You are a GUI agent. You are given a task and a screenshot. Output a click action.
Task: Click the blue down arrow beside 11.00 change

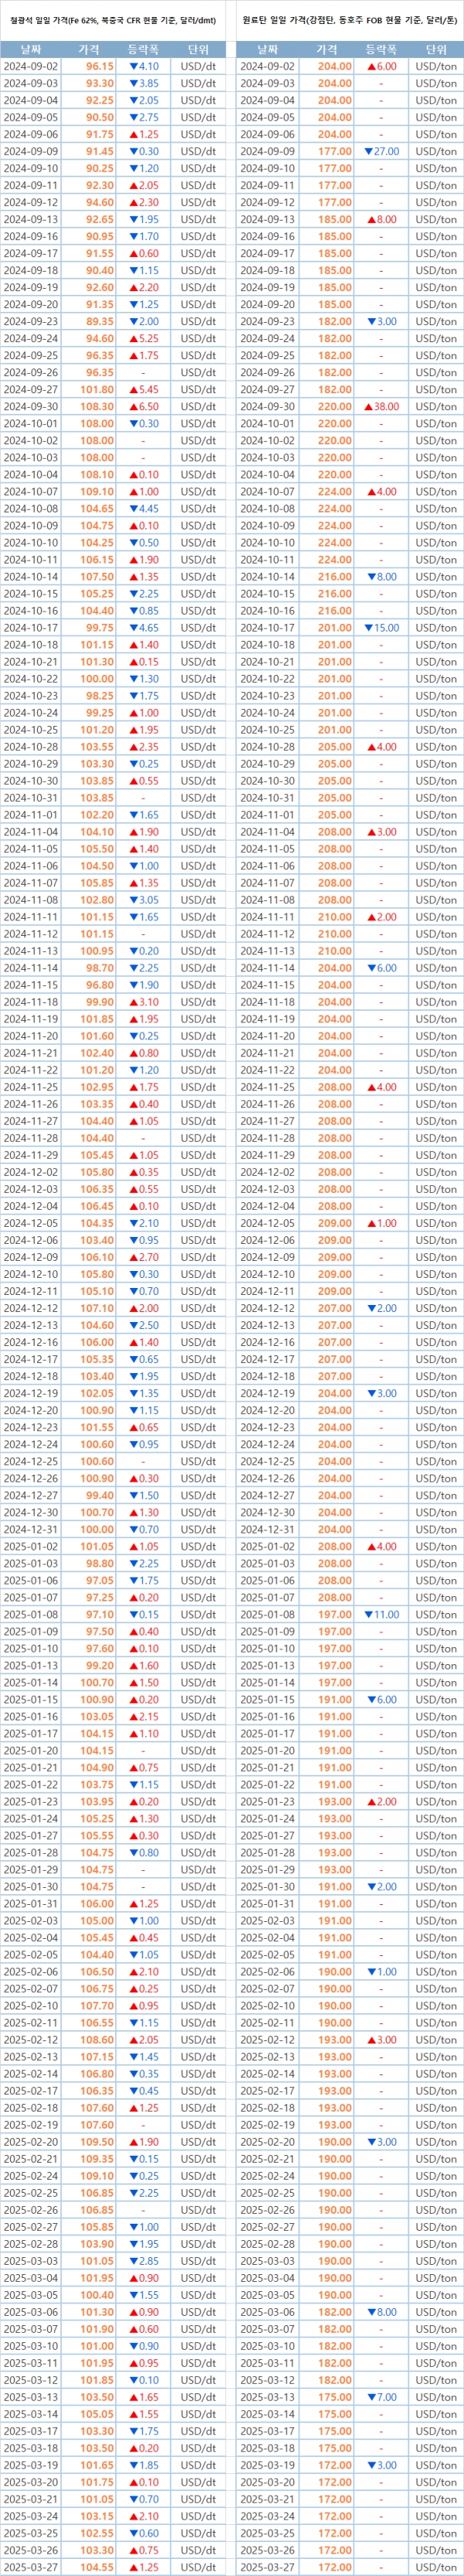click(369, 1615)
